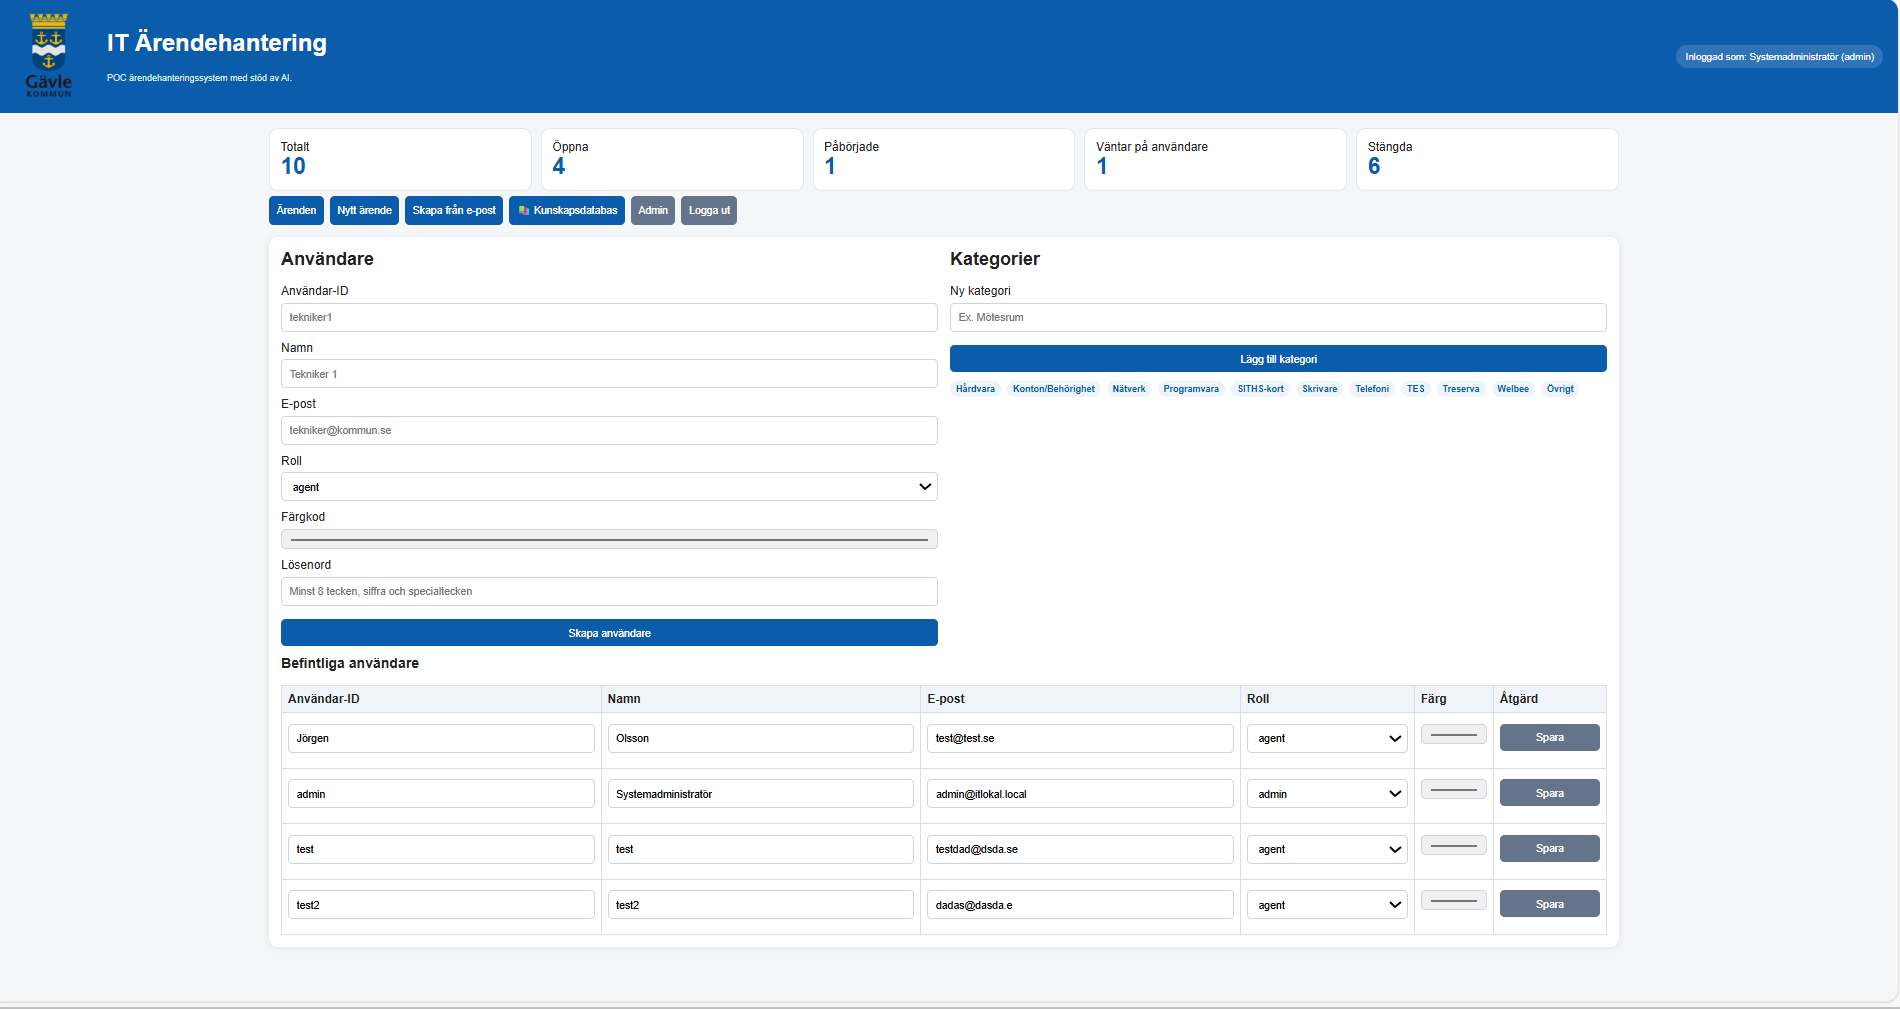This screenshot has height=1009, width=1900.
Task: Click the Gävle Kommun logo
Action: point(48,55)
